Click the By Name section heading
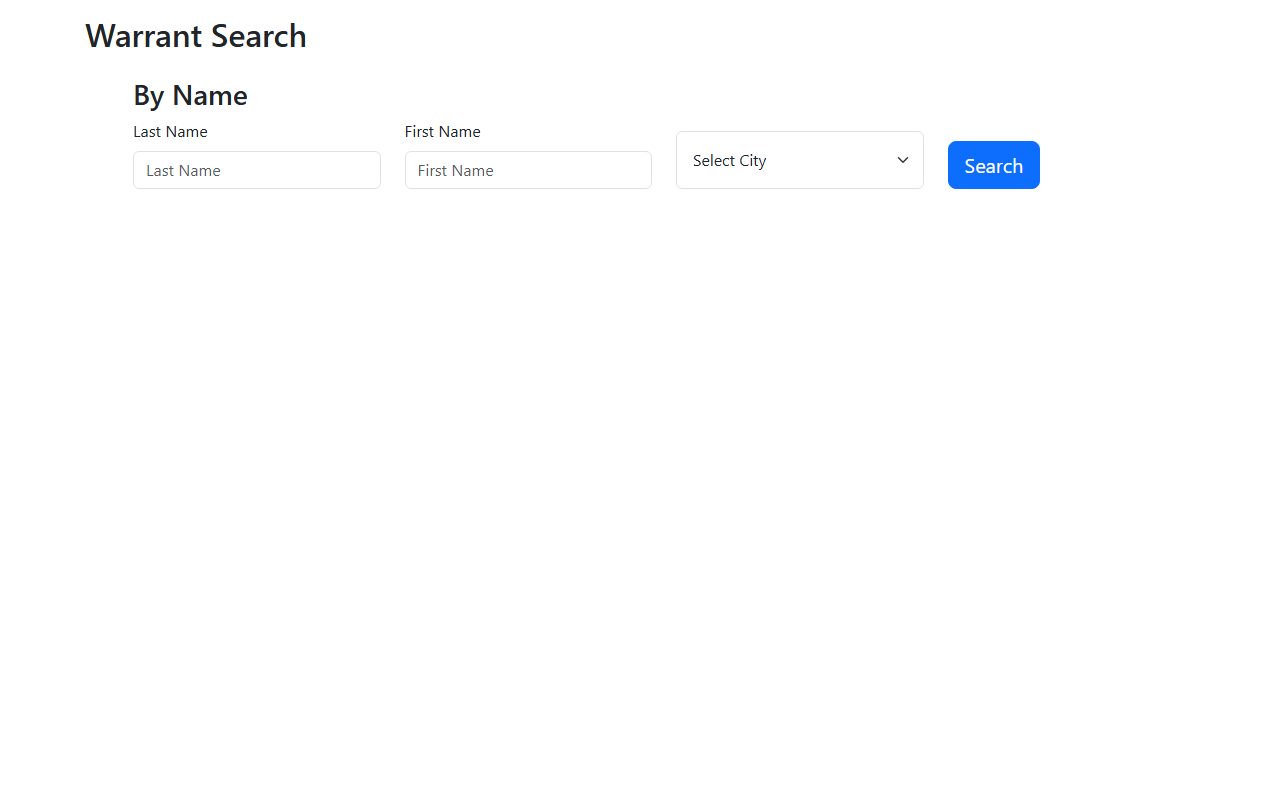 190,95
